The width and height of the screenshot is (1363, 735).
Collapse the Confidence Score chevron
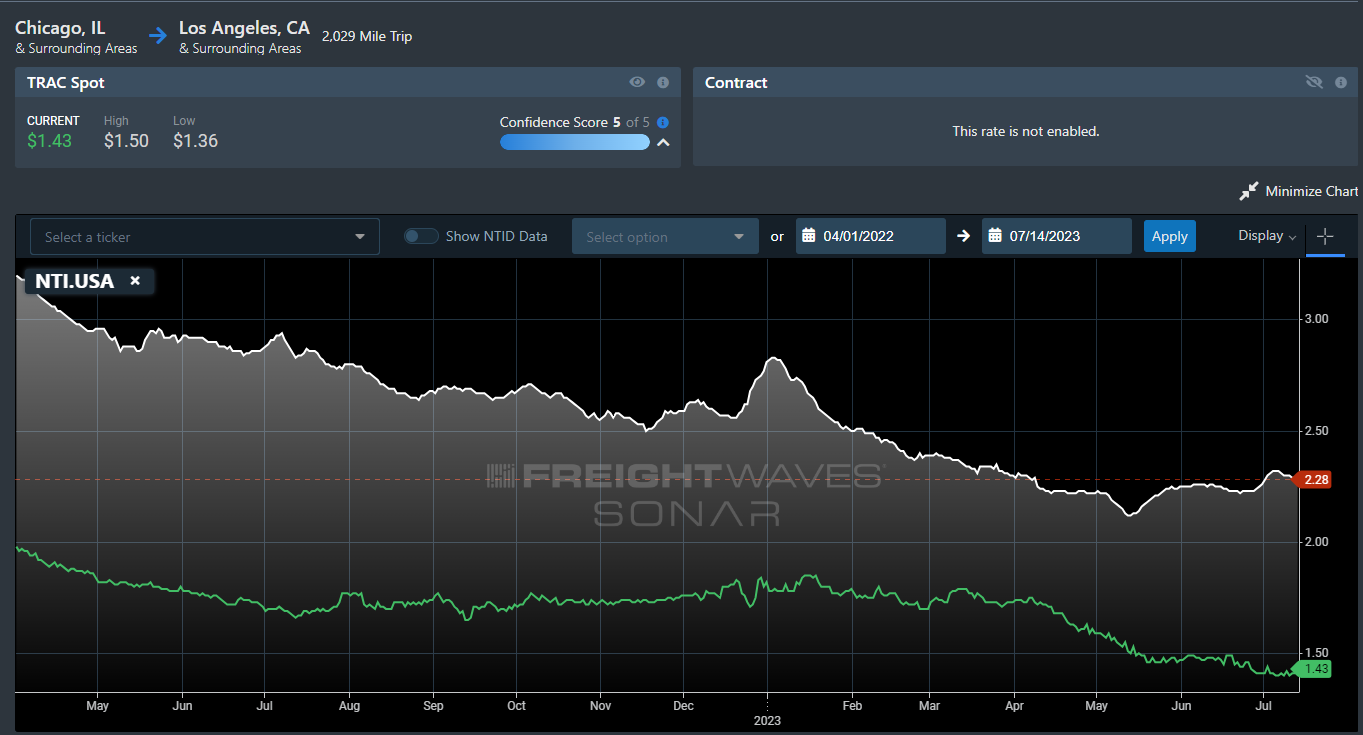pos(662,143)
